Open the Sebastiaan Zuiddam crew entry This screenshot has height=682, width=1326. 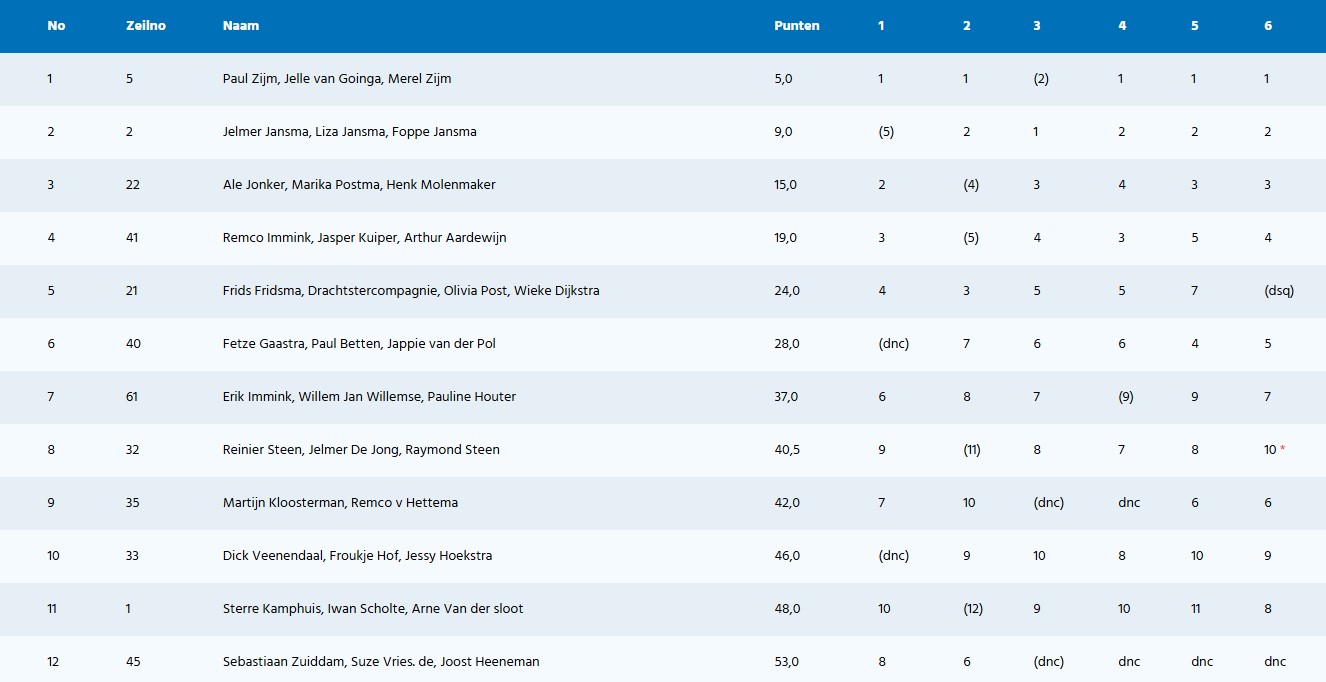380,662
